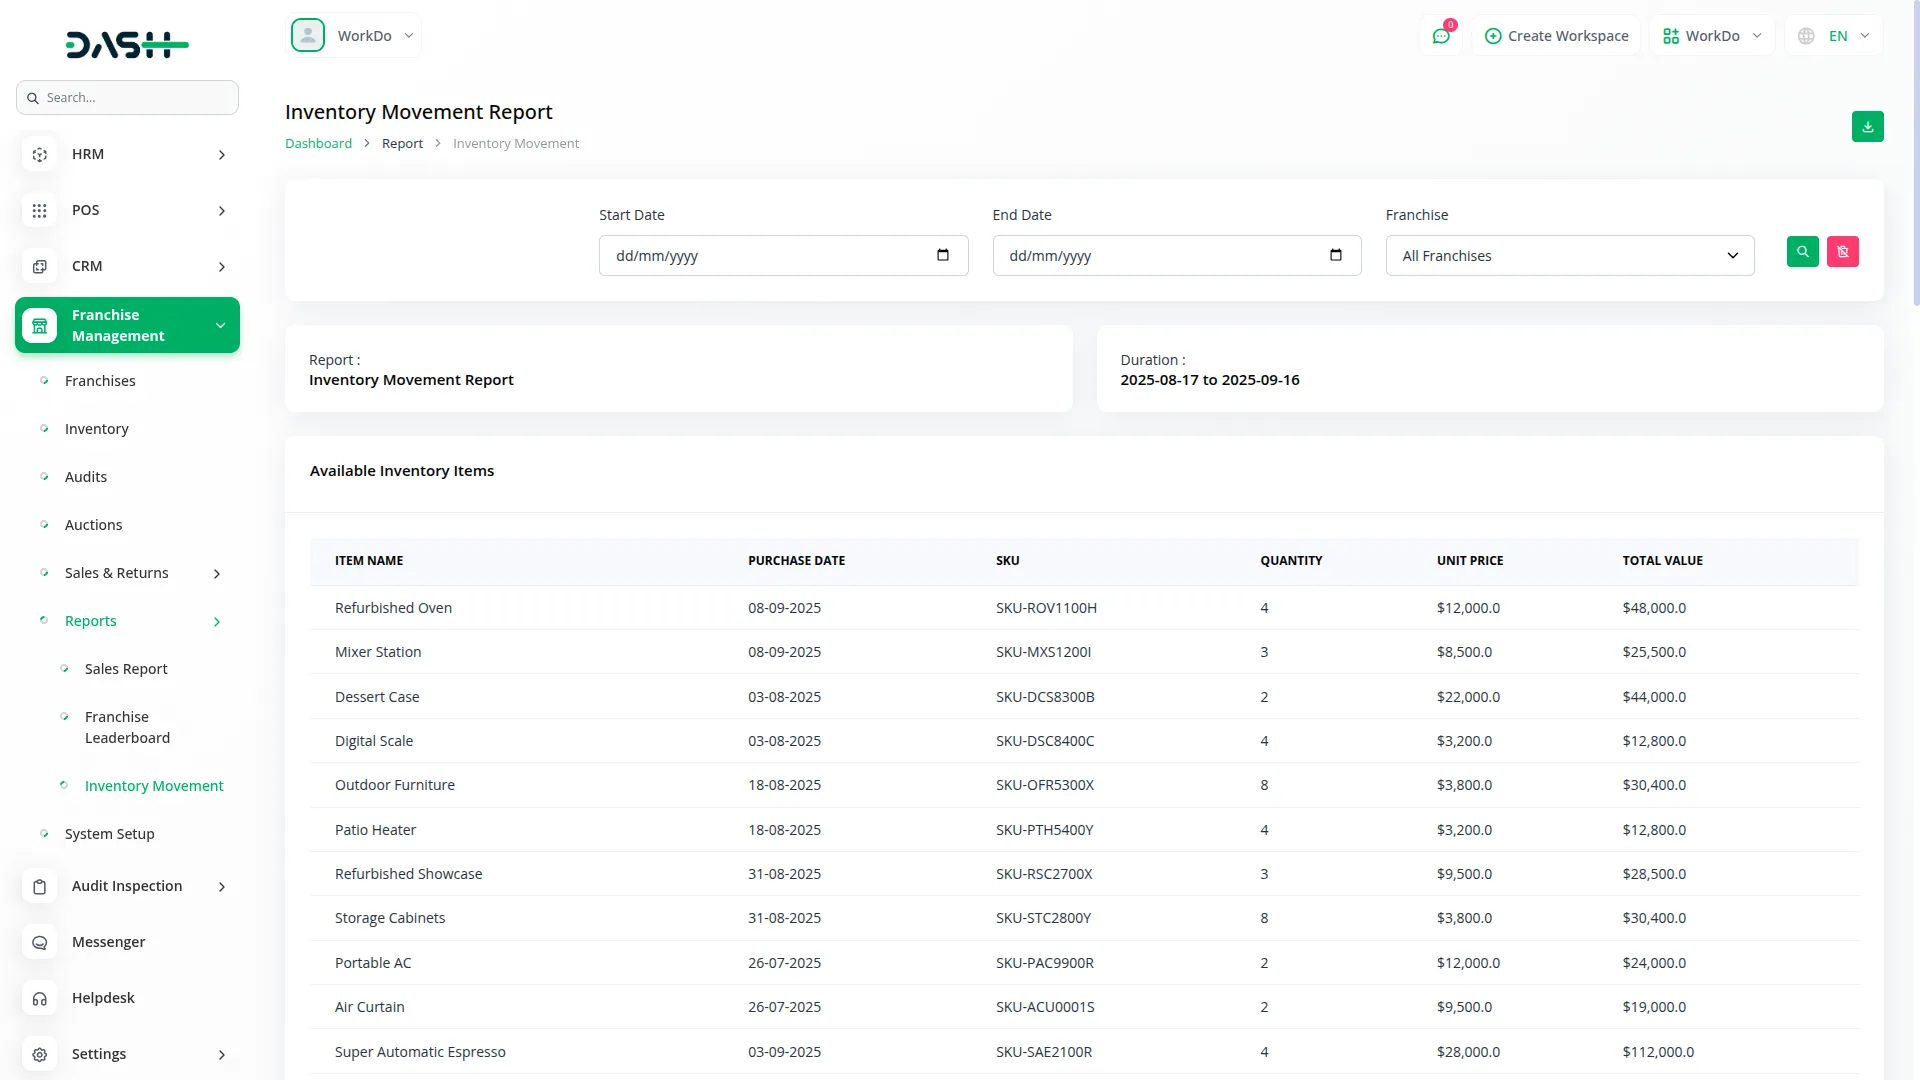Click the Create Workspace button
Image resolution: width=1920 pixels, height=1080 pixels.
[1556, 36]
